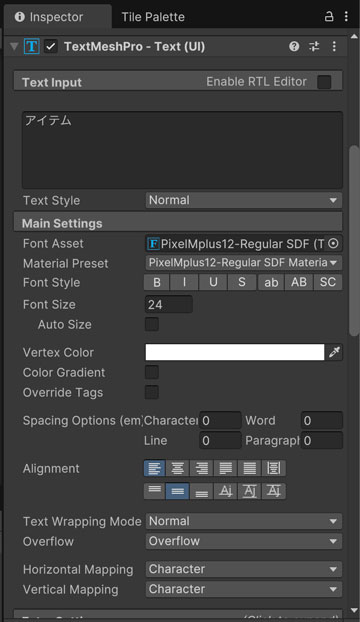Open the TextMeshPro component kebab menu

click(x=334, y=46)
